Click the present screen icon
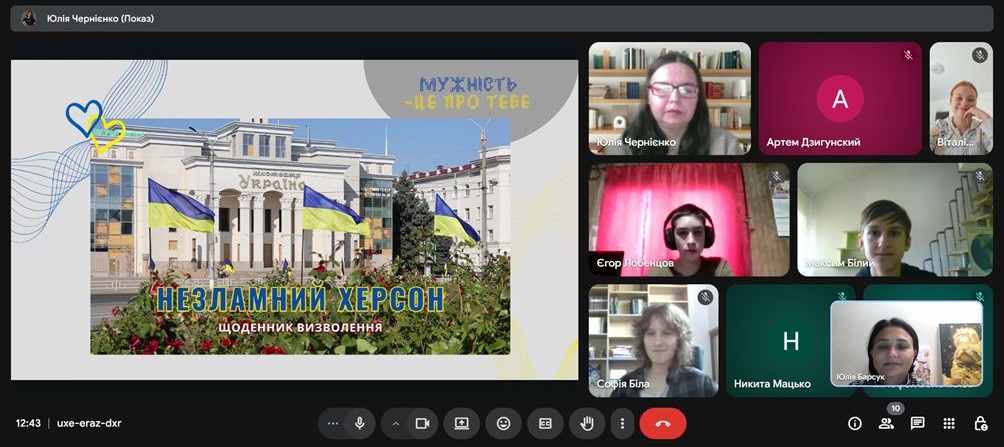 click(x=462, y=423)
